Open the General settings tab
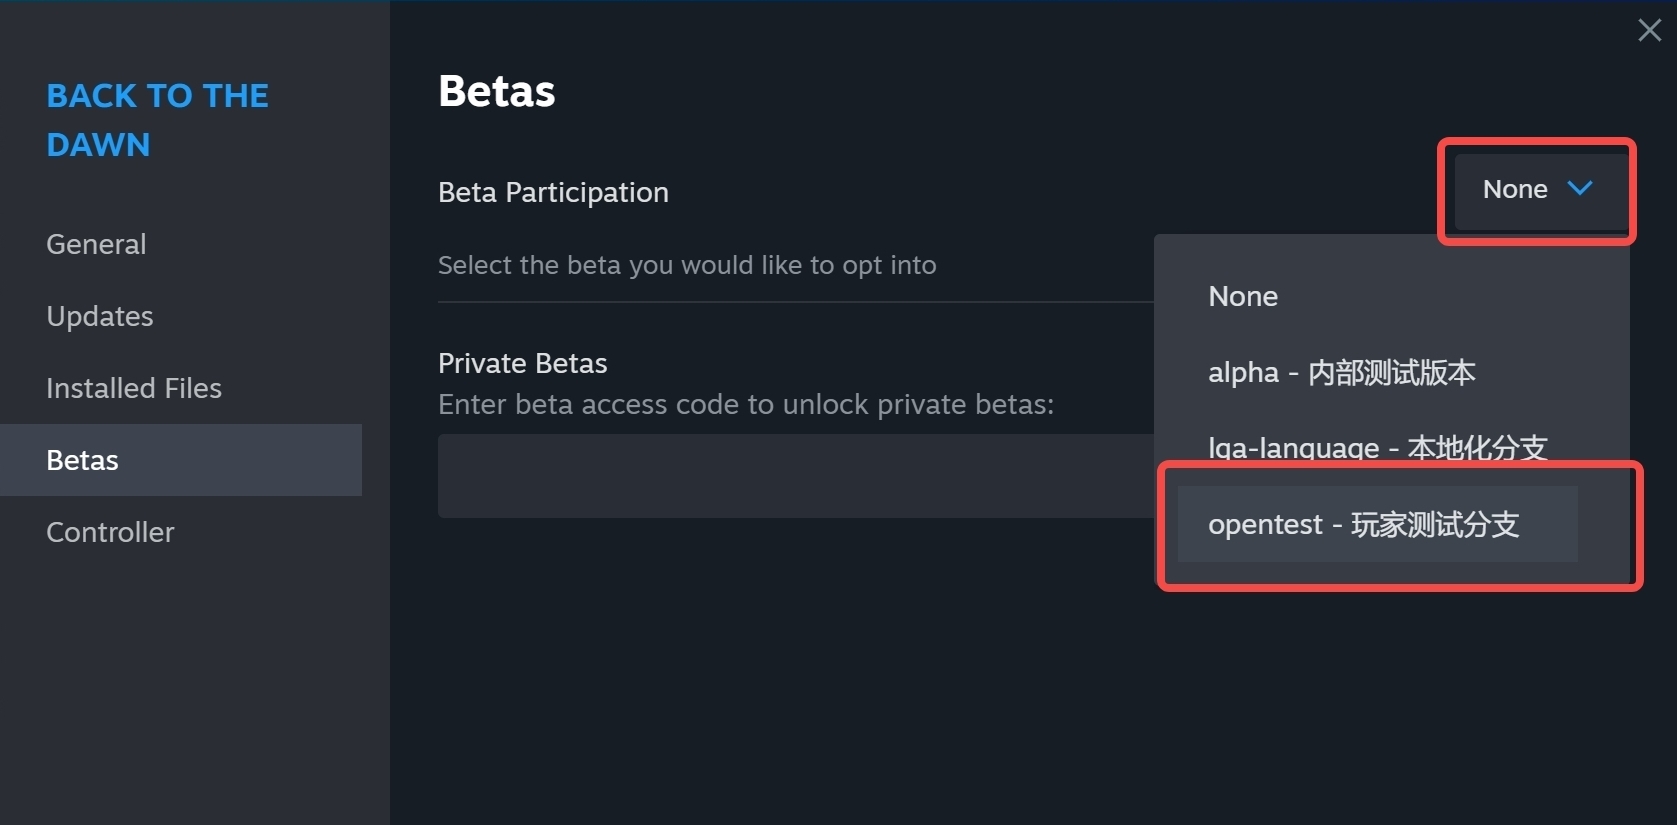1677x825 pixels. coord(96,244)
